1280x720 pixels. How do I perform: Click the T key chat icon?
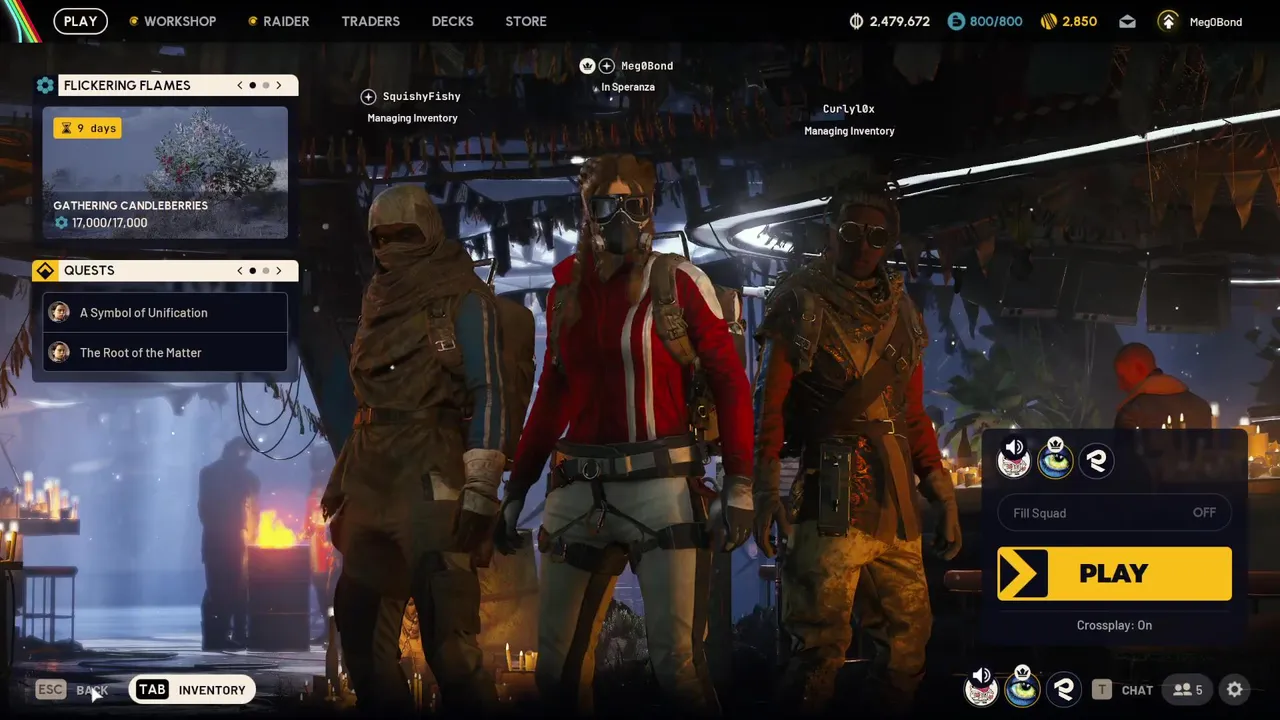point(1101,689)
